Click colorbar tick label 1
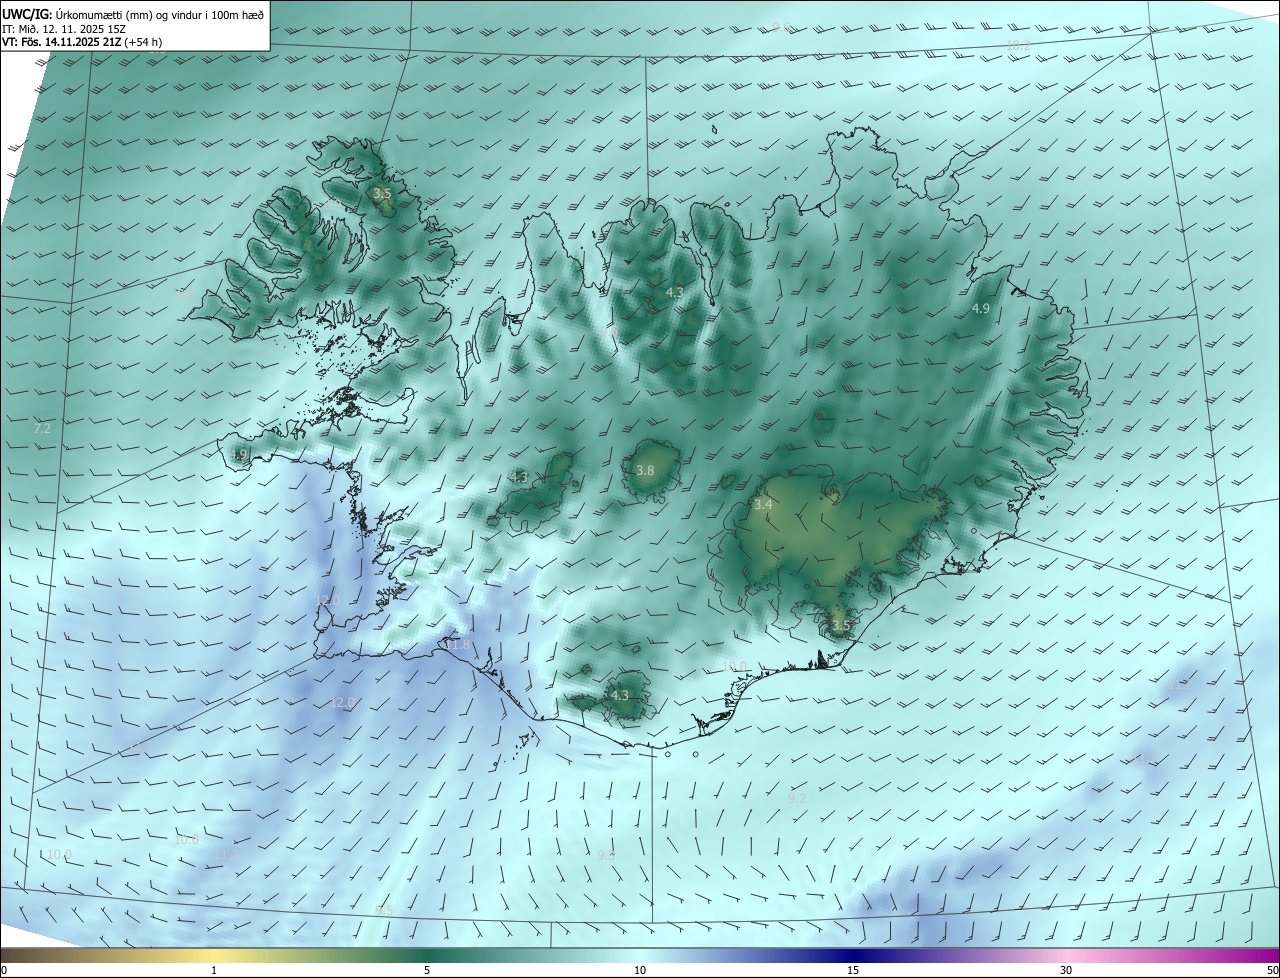1280x978 pixels. click(x=214, y=970)
